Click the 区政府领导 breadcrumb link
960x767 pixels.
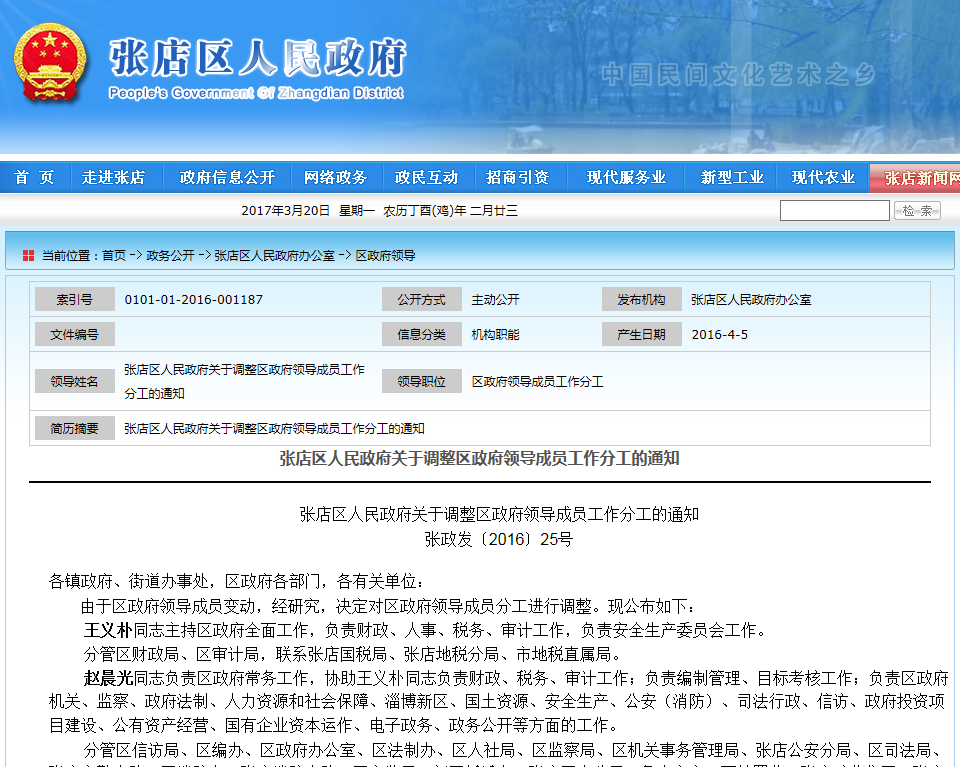(385, 256)
